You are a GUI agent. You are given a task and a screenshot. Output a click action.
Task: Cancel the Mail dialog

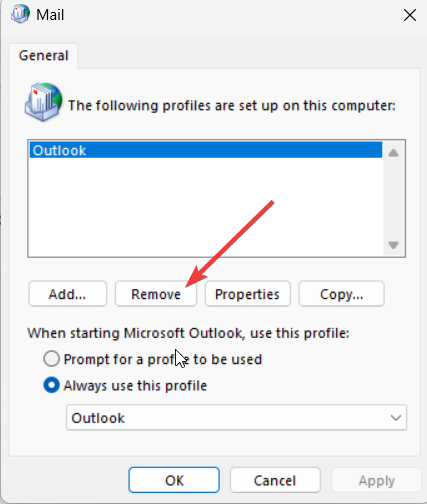(275, 480)
